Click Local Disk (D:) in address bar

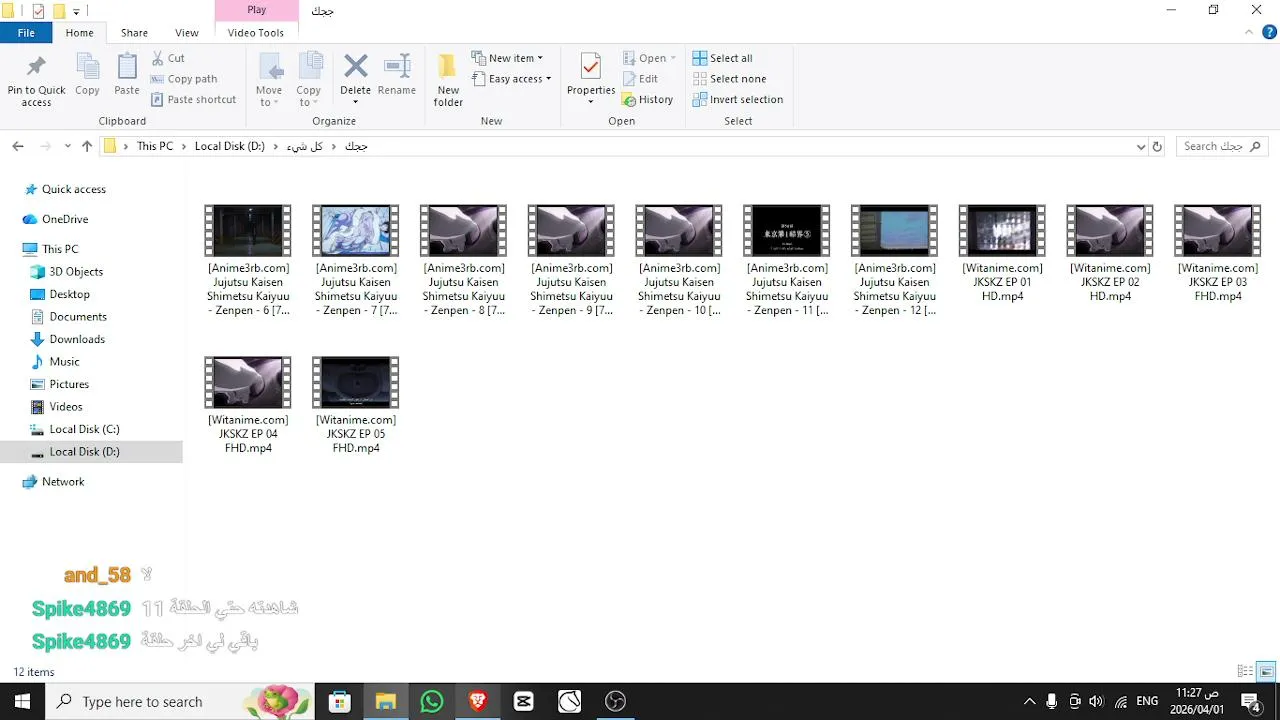coord(230,146)
